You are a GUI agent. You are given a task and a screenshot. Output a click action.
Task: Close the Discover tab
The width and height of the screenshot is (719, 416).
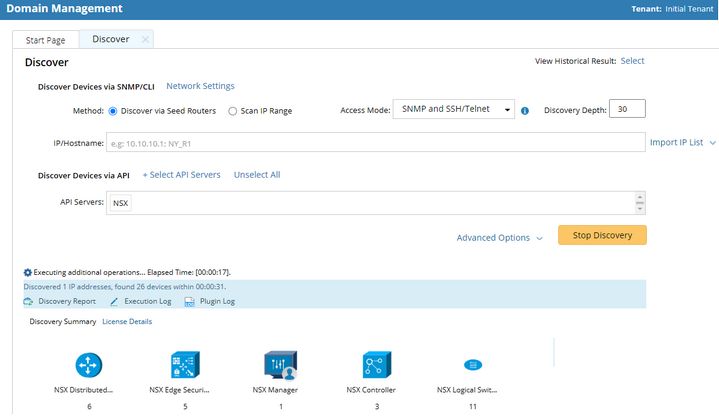145,39
